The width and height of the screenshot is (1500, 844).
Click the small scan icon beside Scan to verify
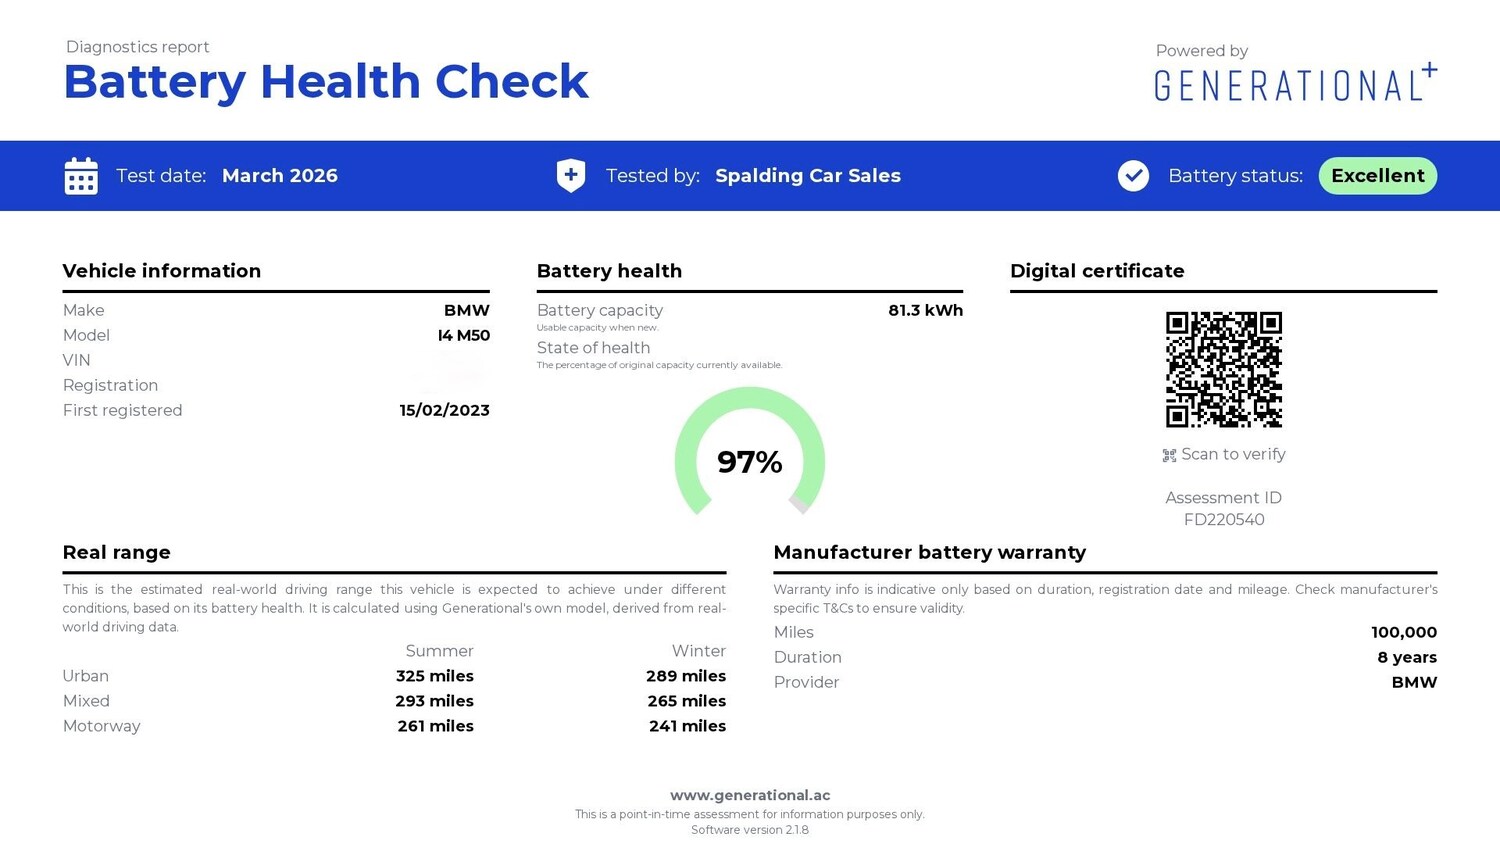click(1169, 456)
